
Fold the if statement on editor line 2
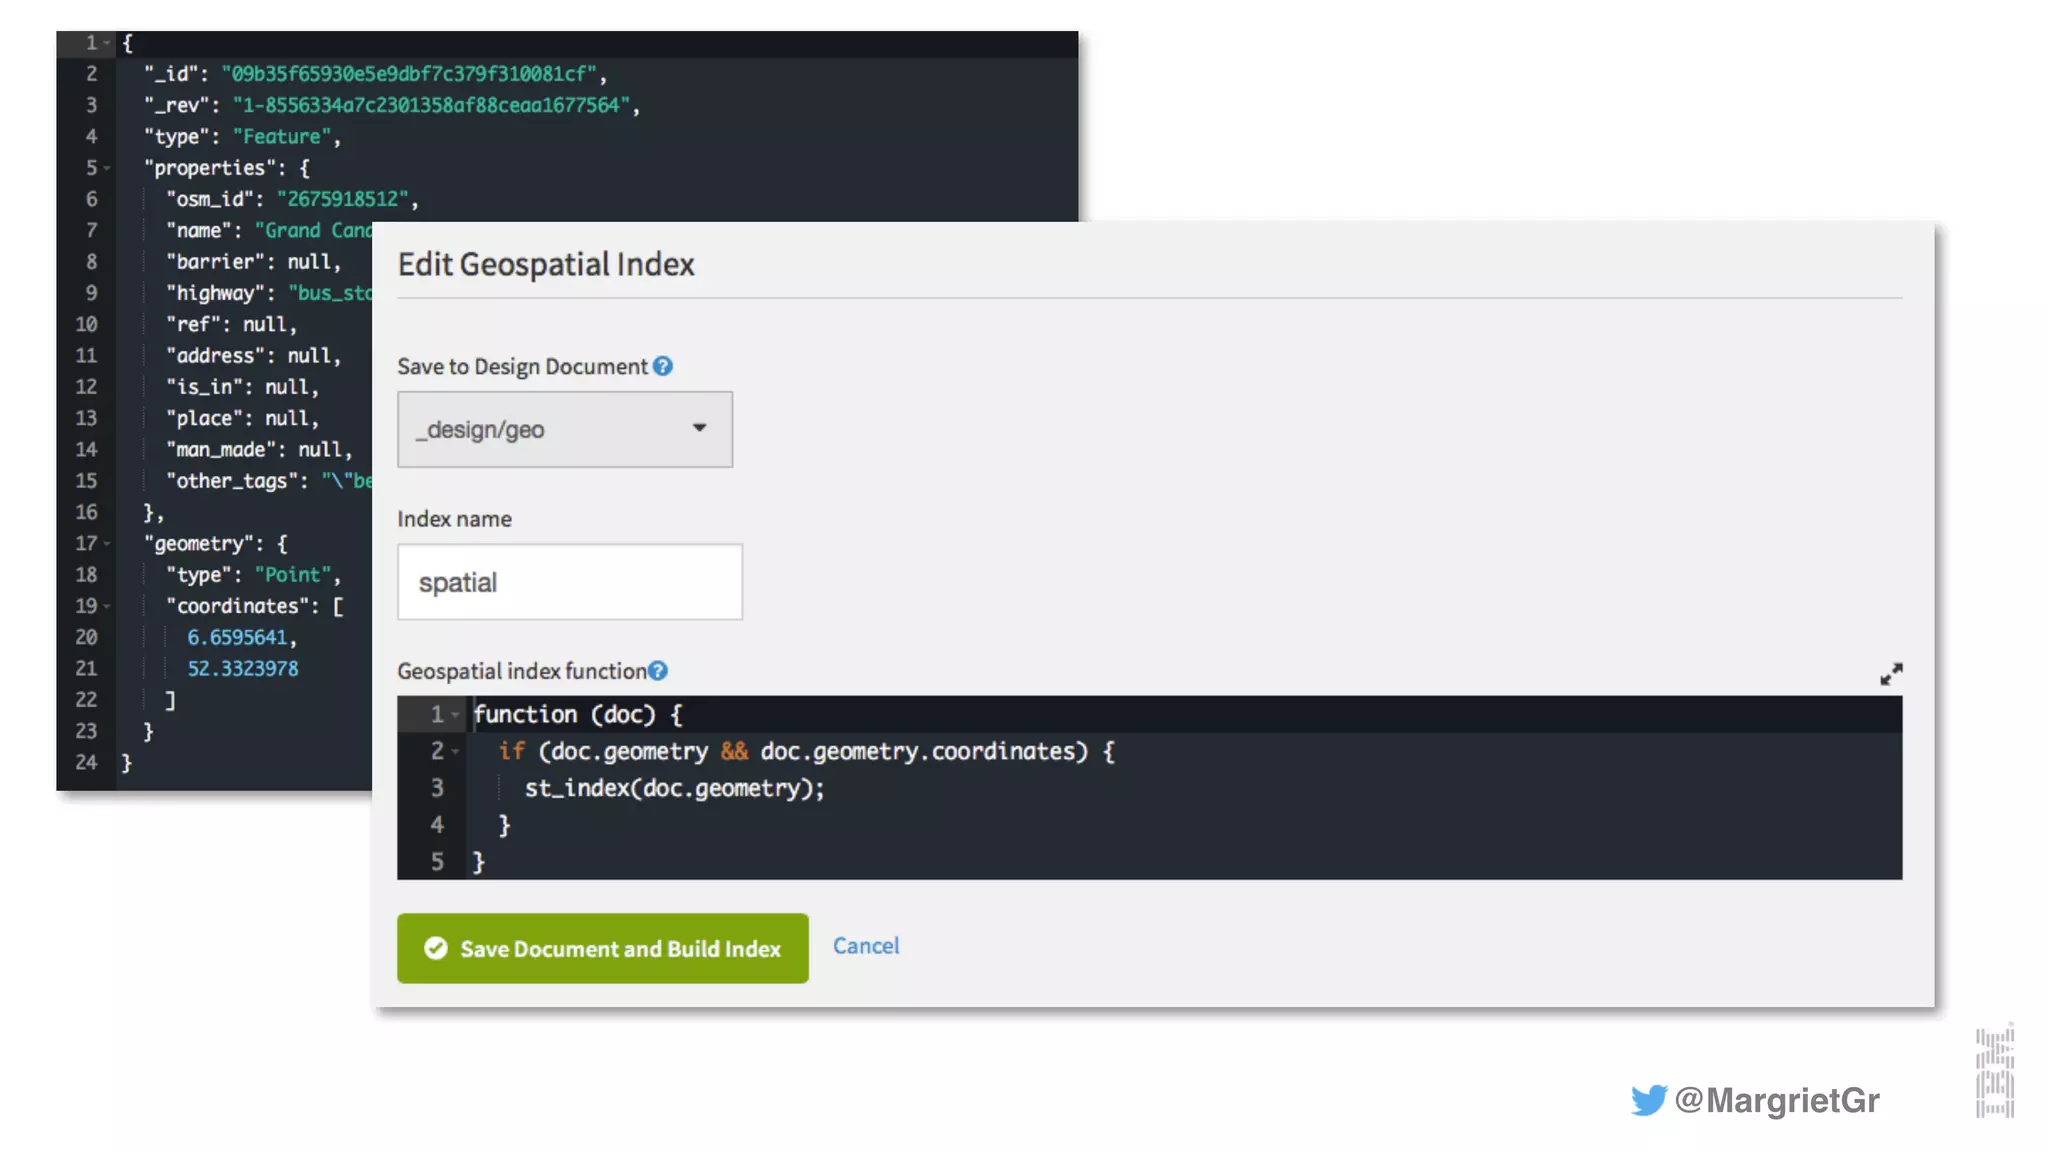pos(456,751)
